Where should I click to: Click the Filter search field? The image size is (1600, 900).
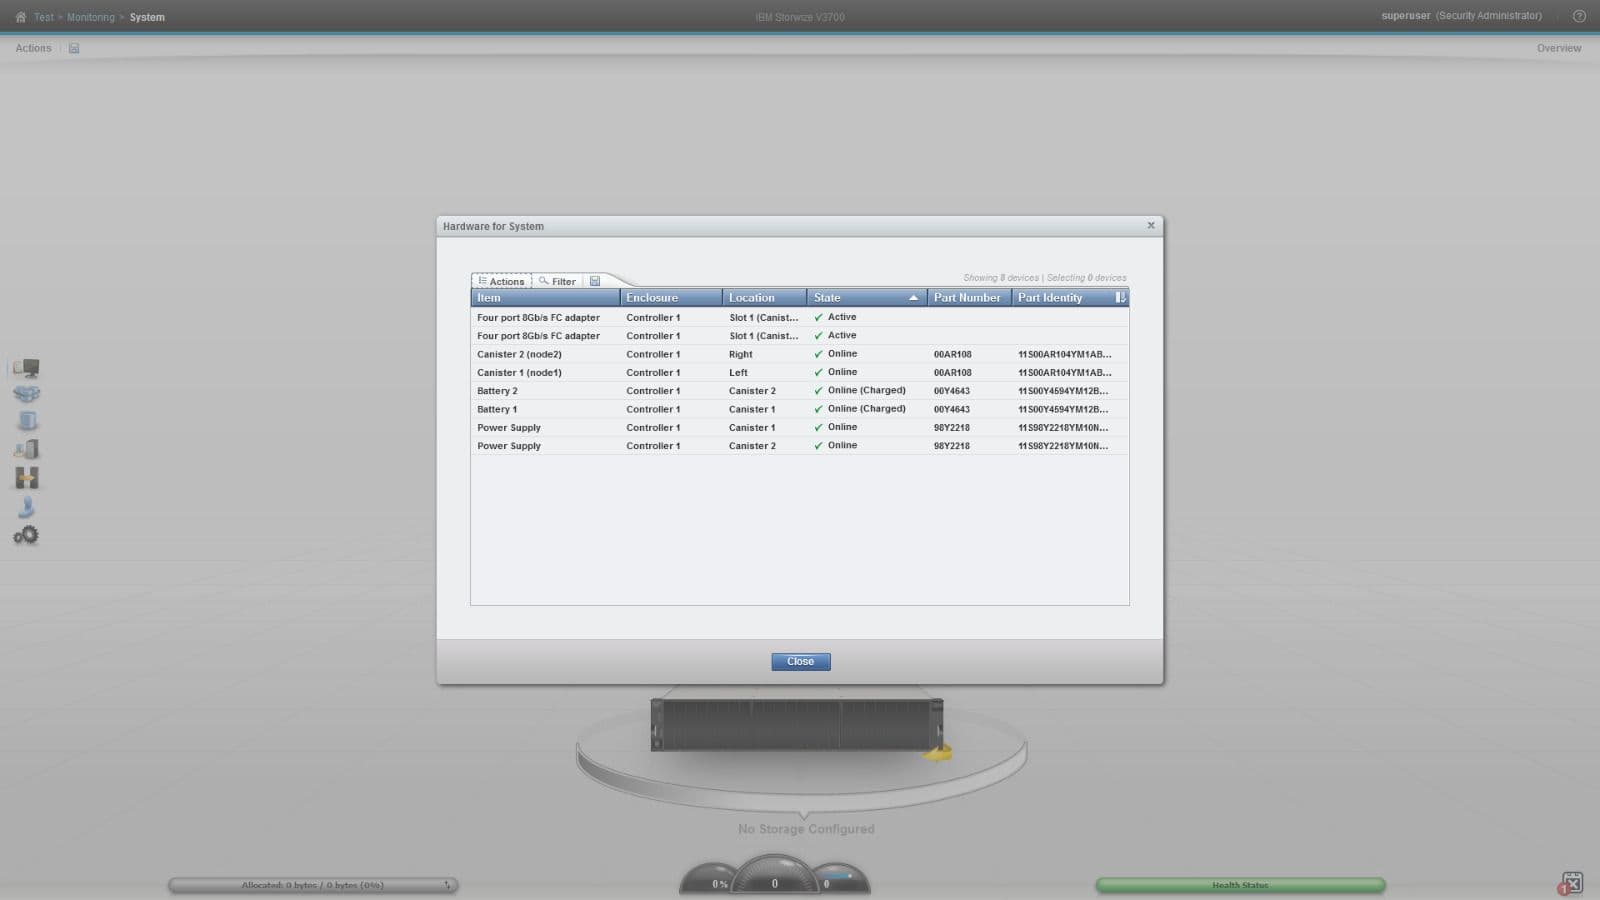pyautogui.click(x=558, y=281)
